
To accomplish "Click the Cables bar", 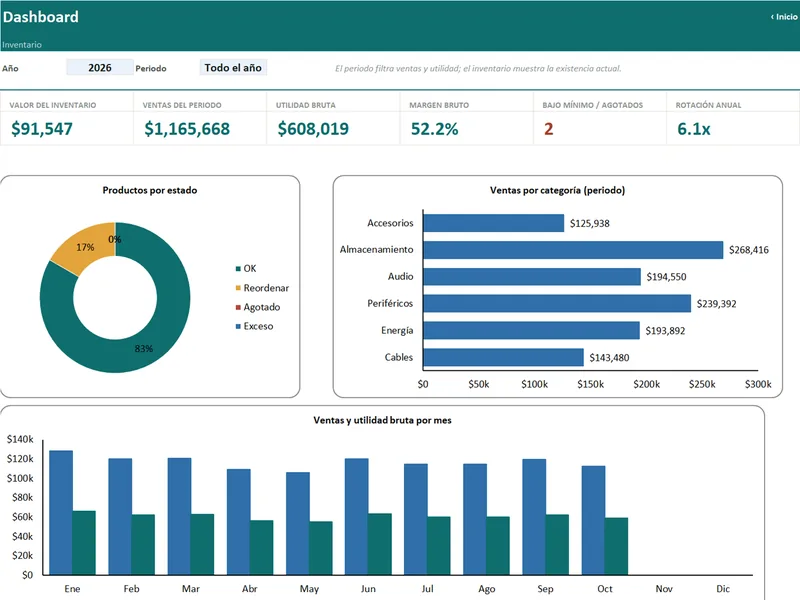I will (x=504, y=357).
